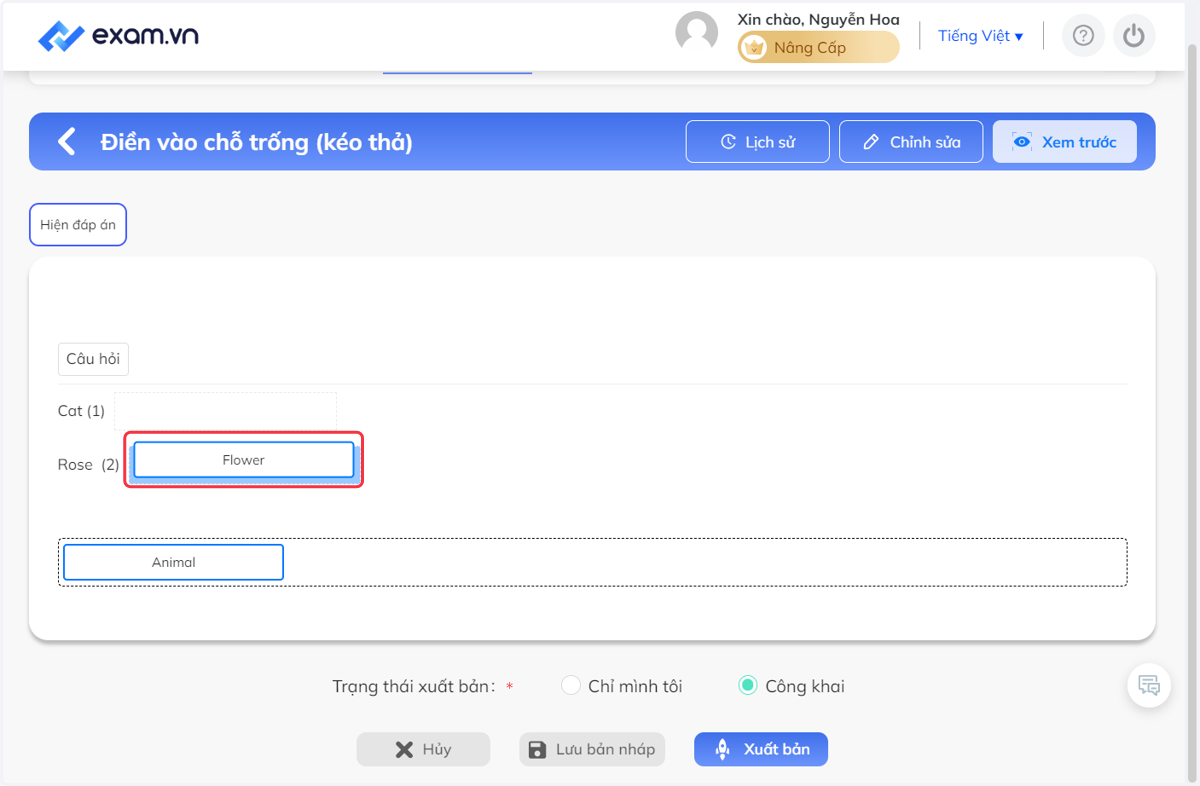The image size is (1200, 786).
Task: Select the Flower answer chip
Action: point(244,460)
